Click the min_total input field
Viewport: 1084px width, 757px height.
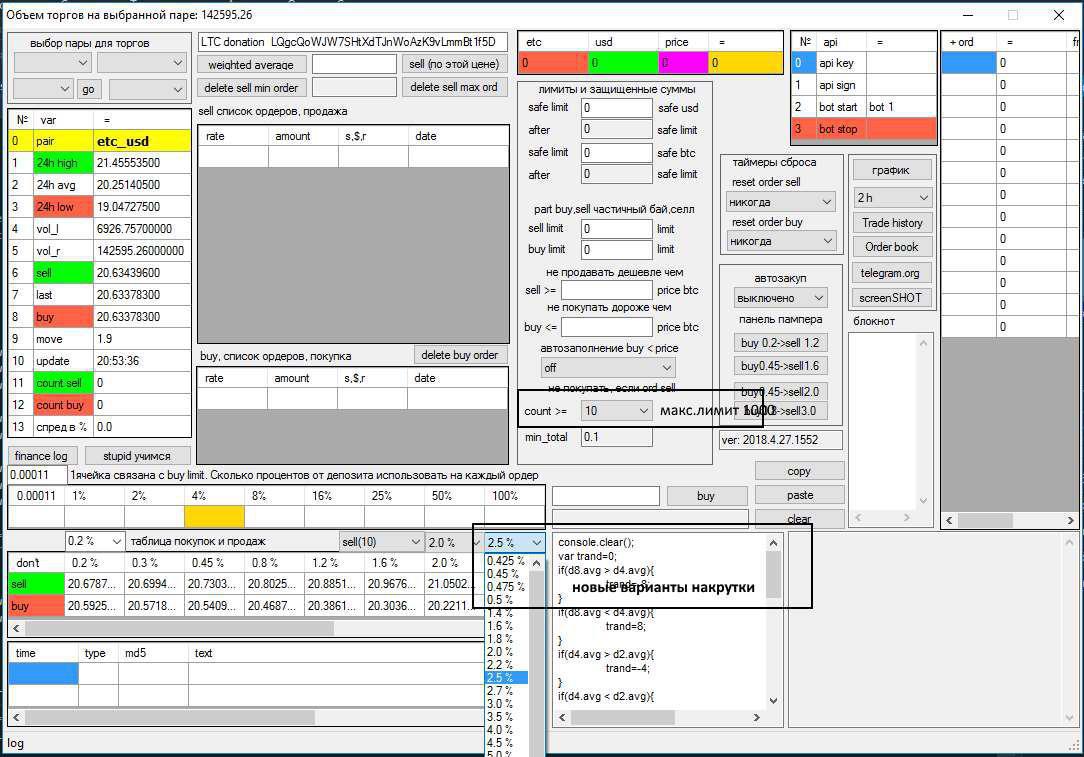tap(617, 437)
